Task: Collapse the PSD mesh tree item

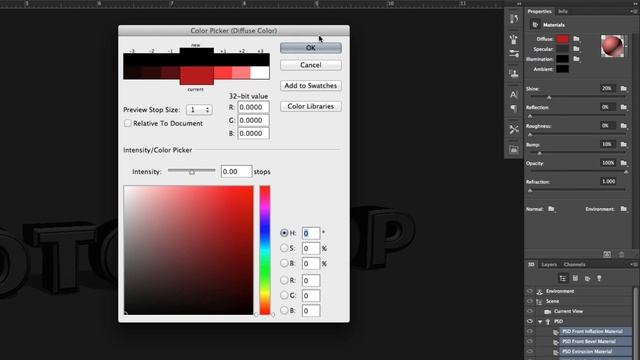Action: 540,322
